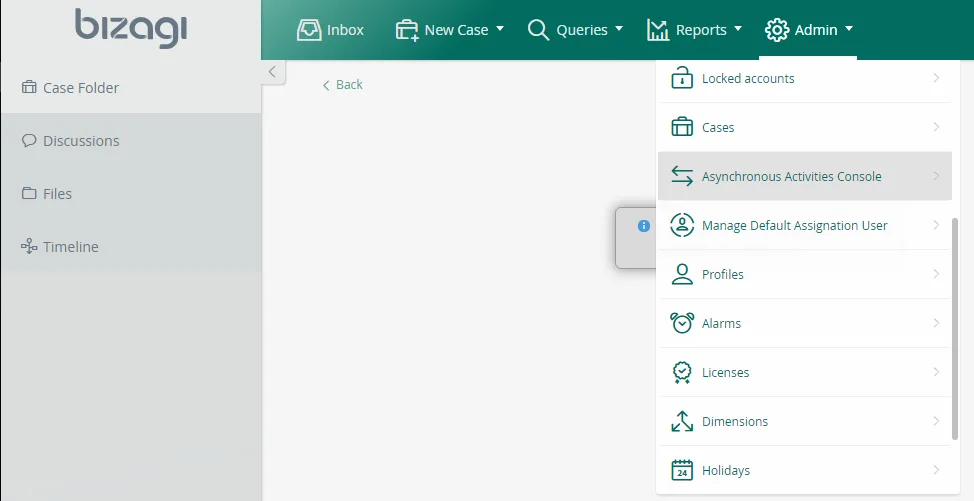This screenshot has height=501, width=974.
Task: Click the Alarms clock icon
Action: tap(682, 323)
